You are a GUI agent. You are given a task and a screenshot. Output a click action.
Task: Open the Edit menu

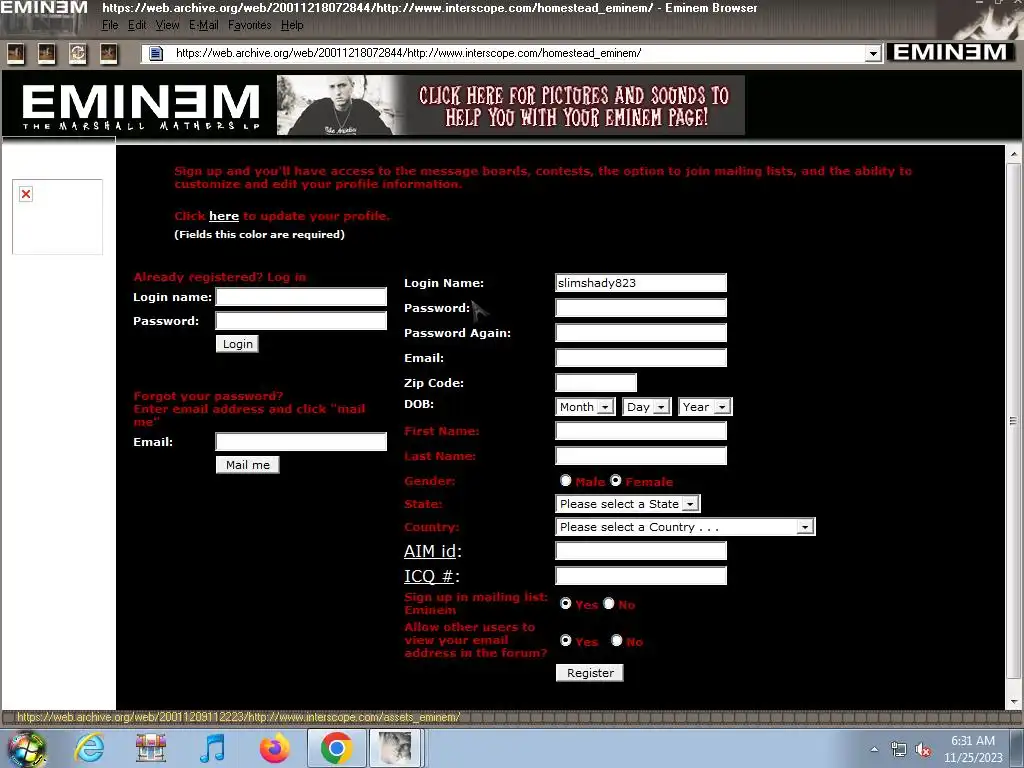[136, 25]
